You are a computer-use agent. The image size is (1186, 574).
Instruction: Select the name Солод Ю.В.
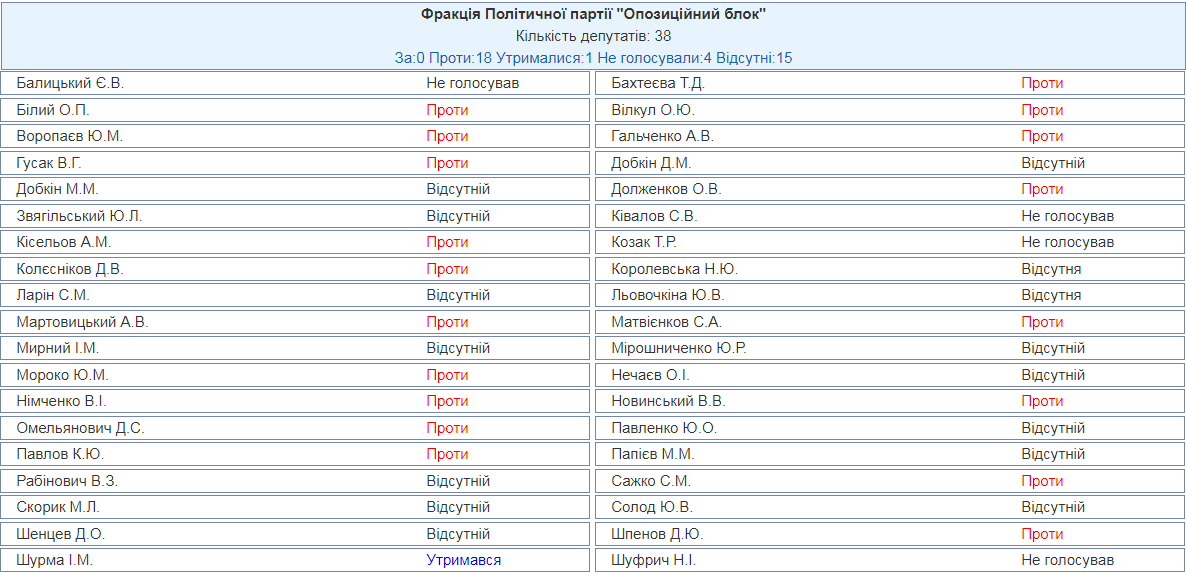click(x=652, y=508)
